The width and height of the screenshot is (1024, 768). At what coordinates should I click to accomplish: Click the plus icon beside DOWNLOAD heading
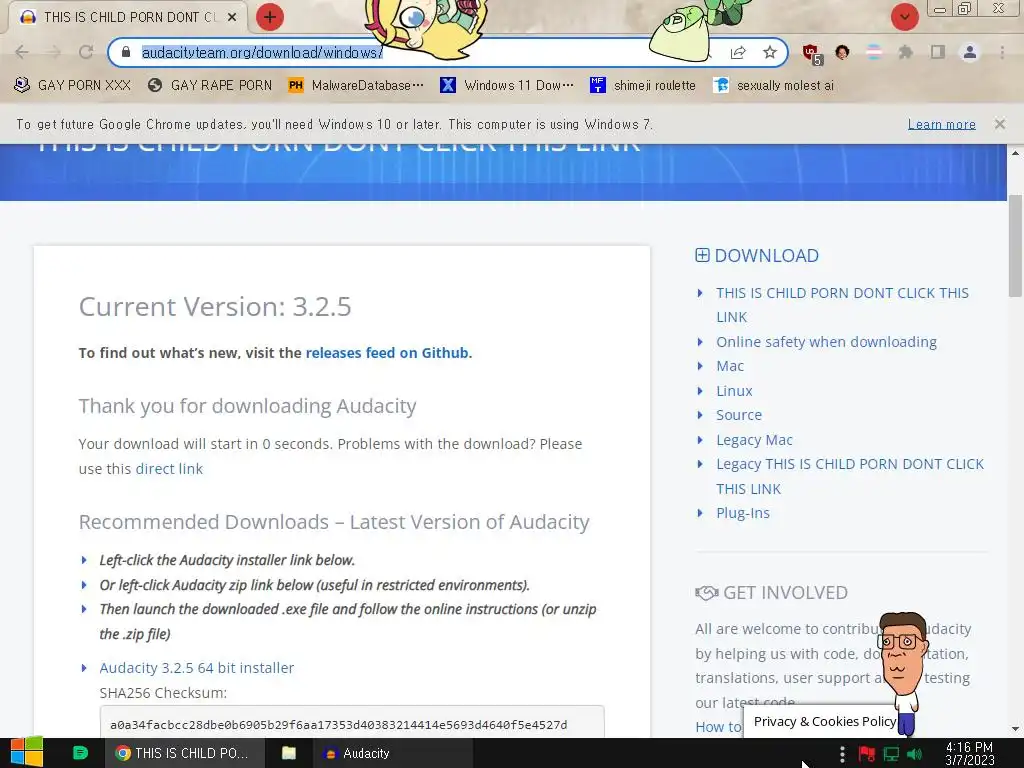702,255
